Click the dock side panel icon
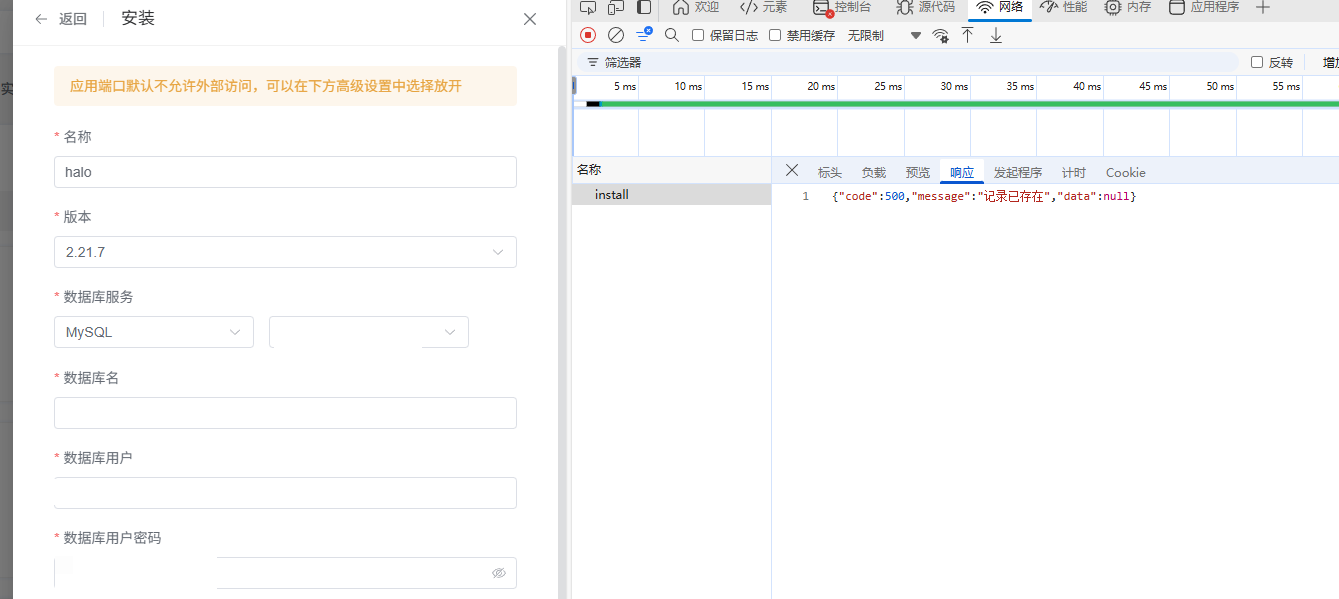The width and height of the screenshot is (1339, 599). tap(644, 7)
